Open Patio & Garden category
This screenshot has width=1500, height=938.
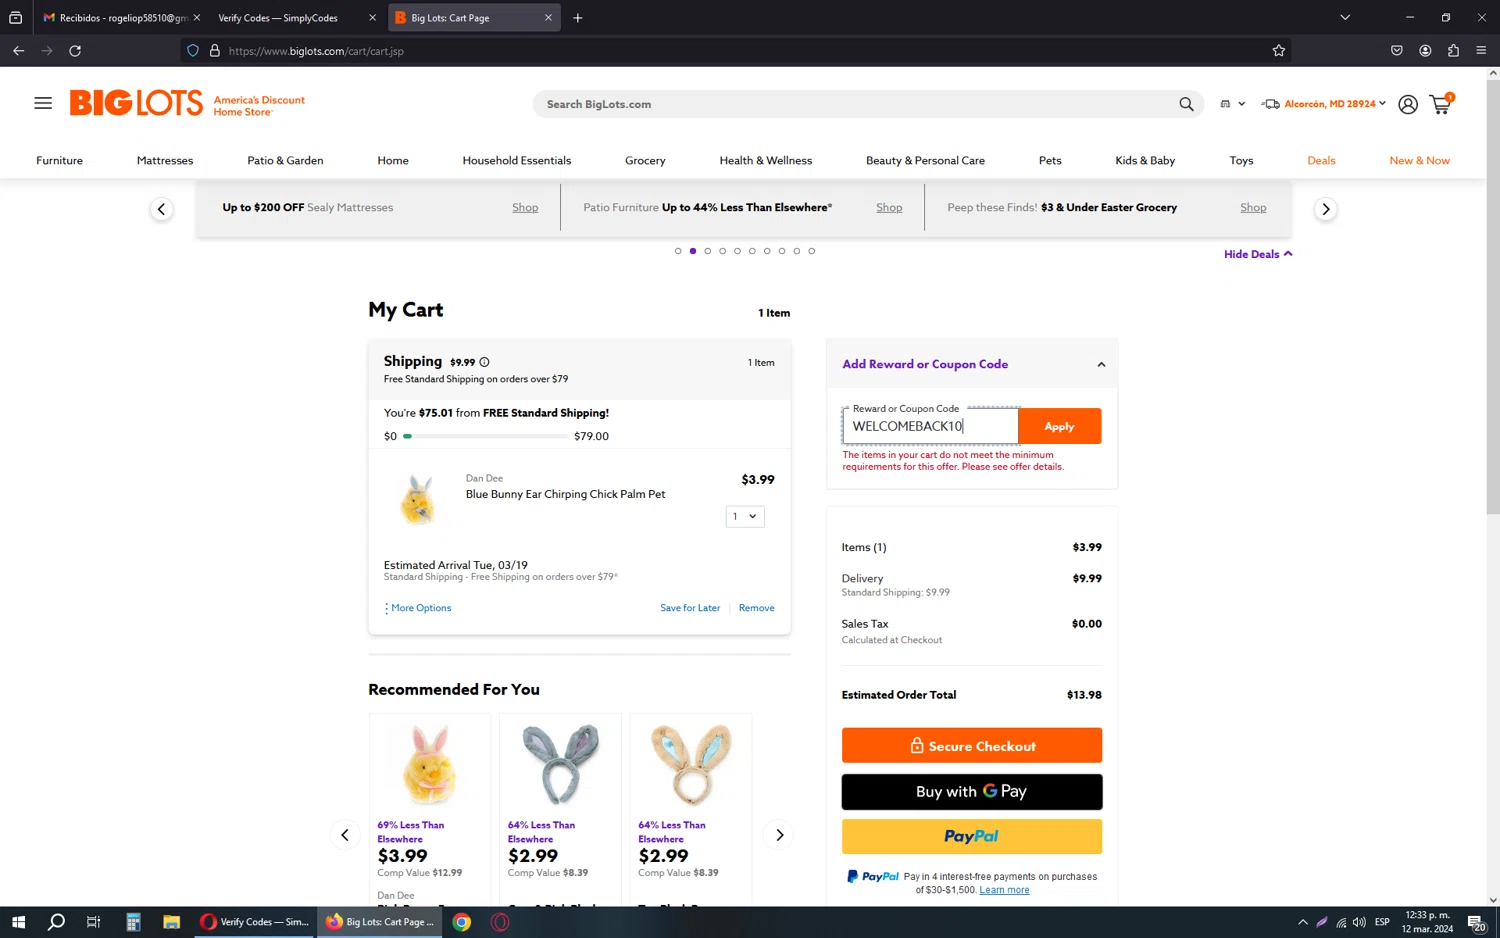(285, 160)
